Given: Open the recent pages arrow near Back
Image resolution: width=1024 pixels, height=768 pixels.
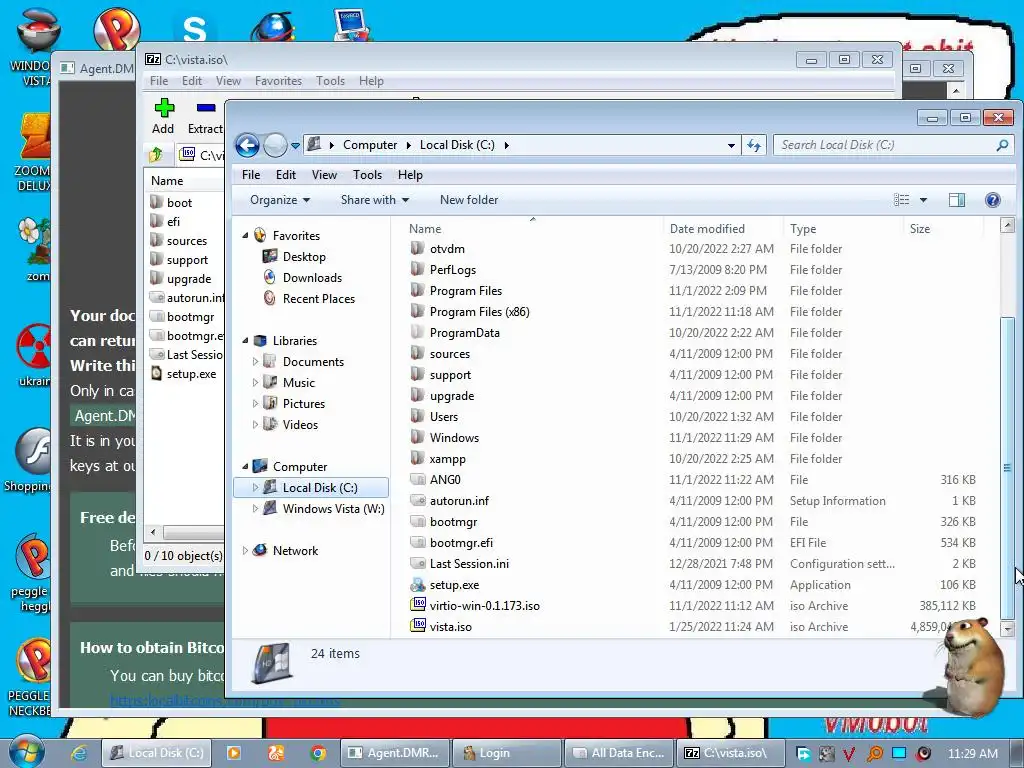Looking at the screenshot, I should pos(295,146).
